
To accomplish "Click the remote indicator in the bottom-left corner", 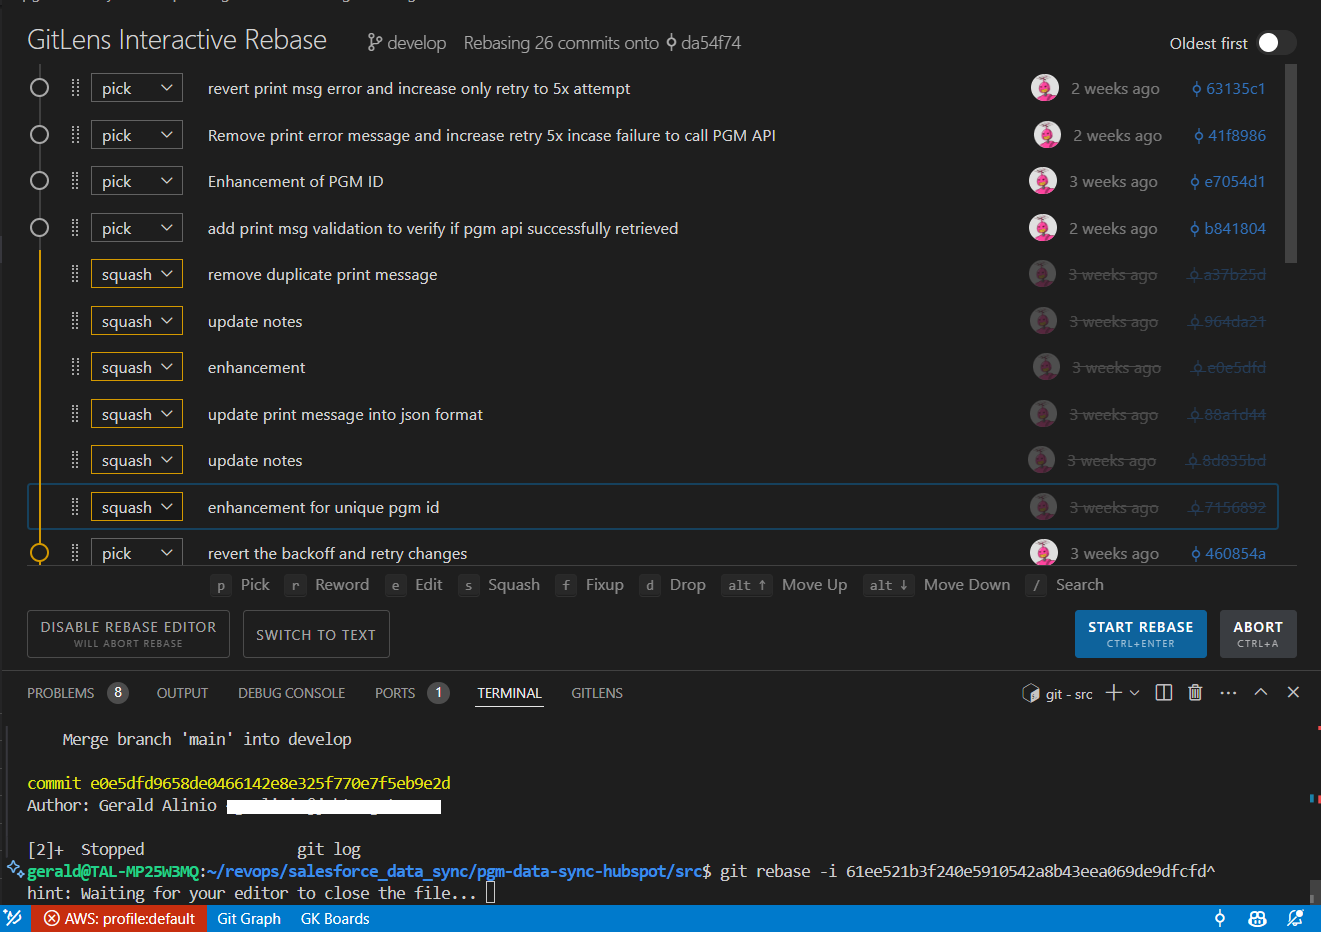I will [11, 918].
